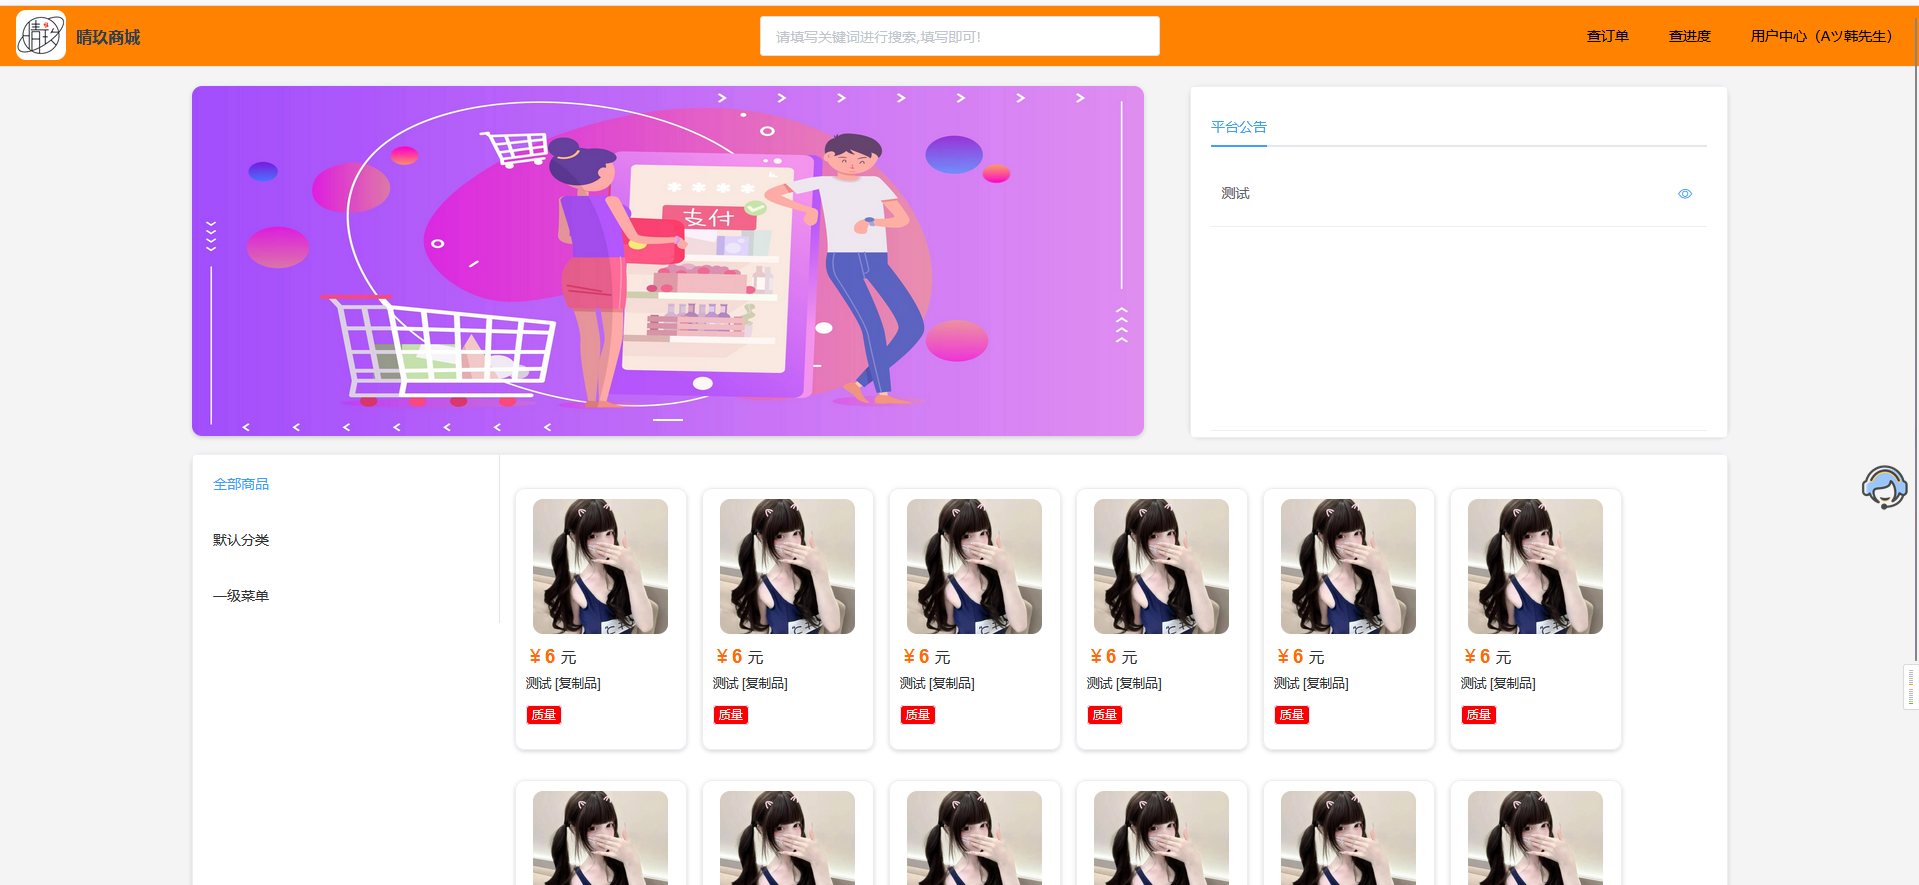1919x885 pixels.
Task: Click the 晴玖商城 logo icon
Action: coord(41,36)
